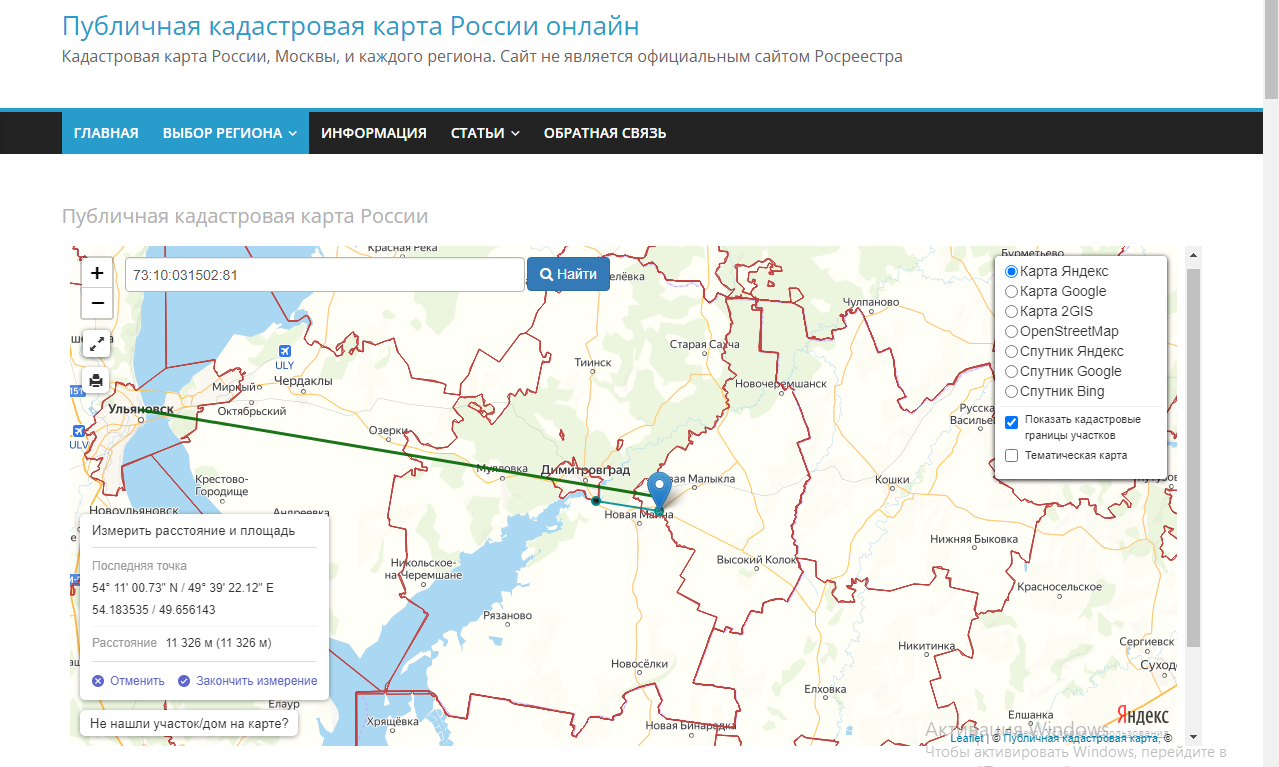Image resolution: width=1279 pixels, height=767 pixels.
Task: Uncheck Показать кадастровые границы участков
Action: point(1011,422)
